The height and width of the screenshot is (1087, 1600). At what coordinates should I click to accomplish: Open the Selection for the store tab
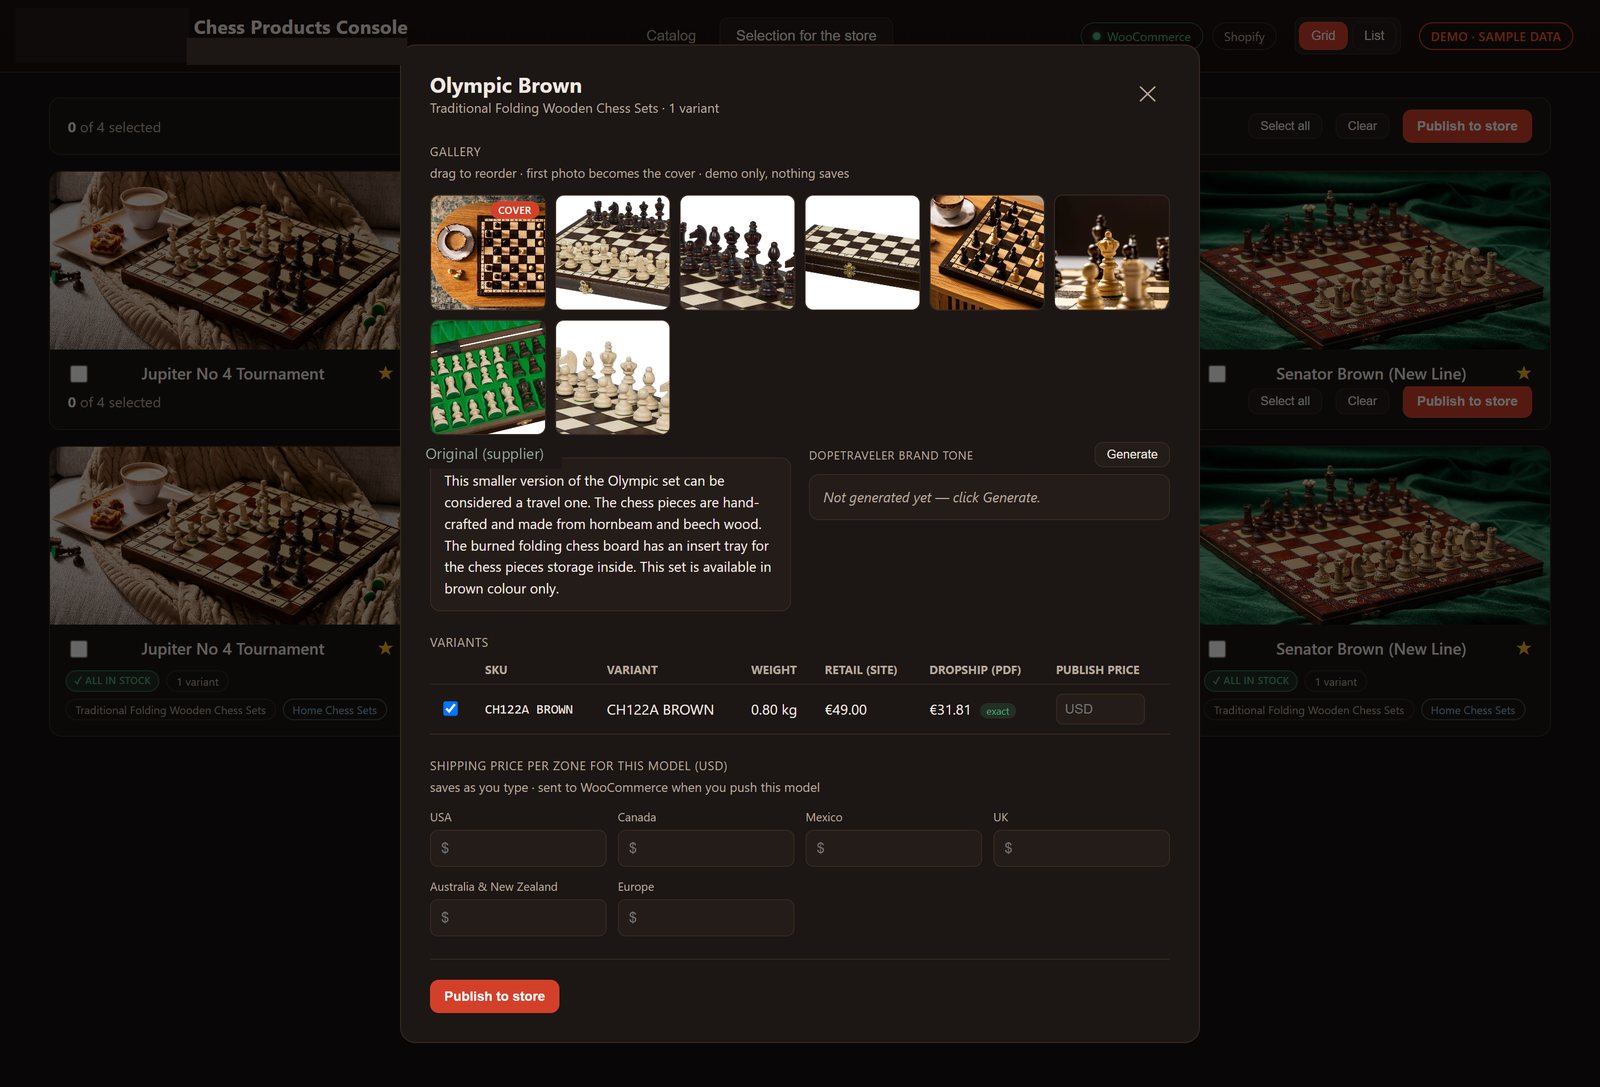click(806, 35)
